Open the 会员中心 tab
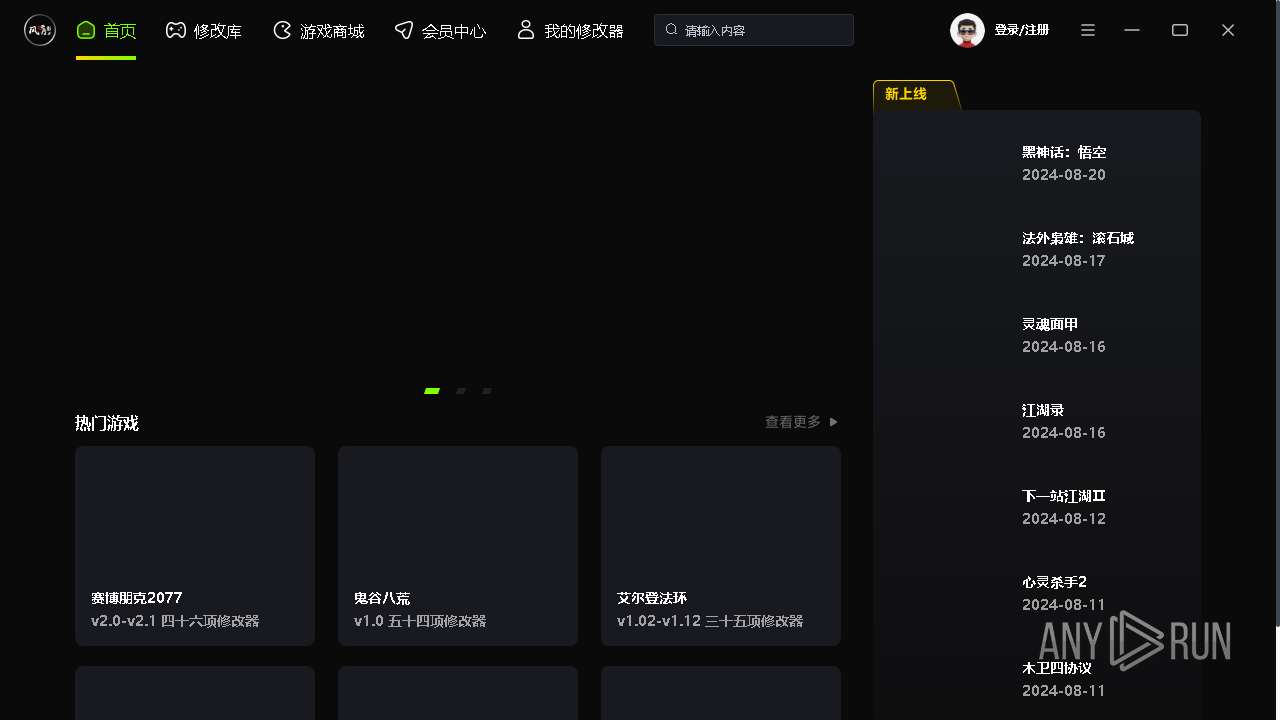Viewport: 1280px width, 720px height. pyautogui.click(x=440, y=31)
